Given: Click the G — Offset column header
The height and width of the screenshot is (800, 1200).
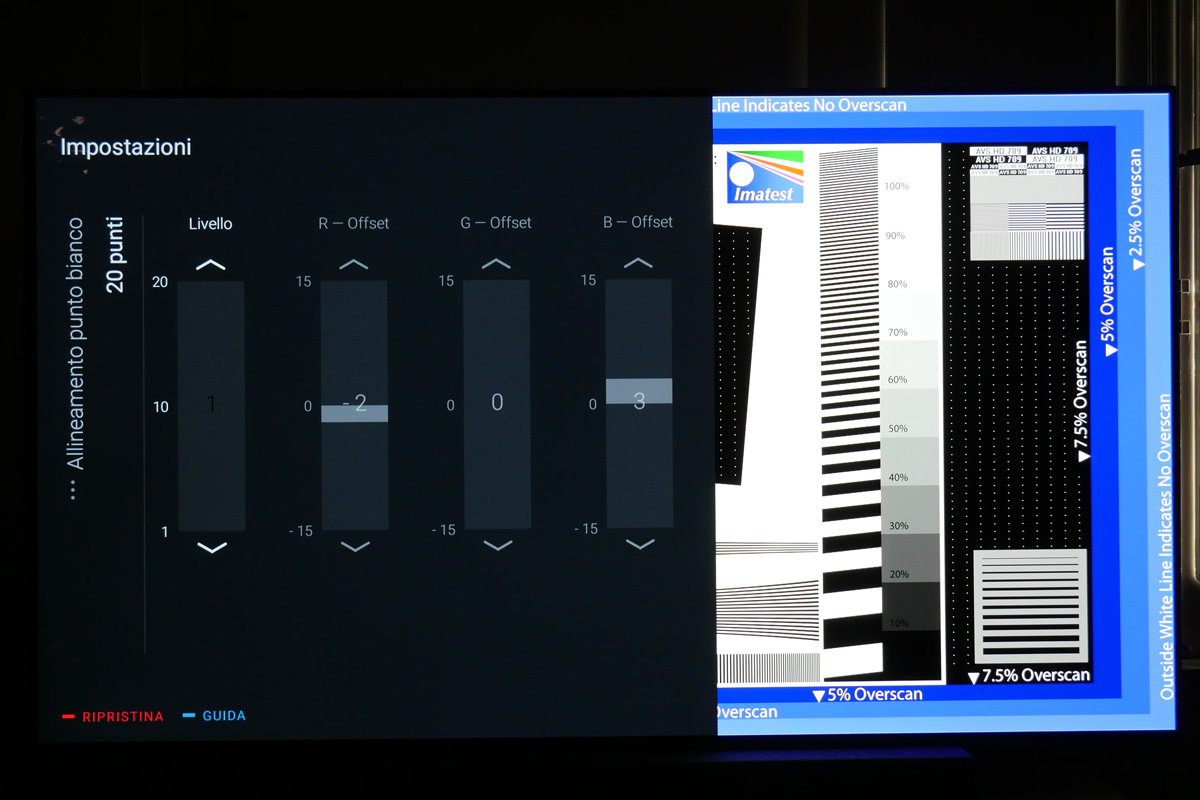Looking at the screenshot, I should (x=496, y=222).
